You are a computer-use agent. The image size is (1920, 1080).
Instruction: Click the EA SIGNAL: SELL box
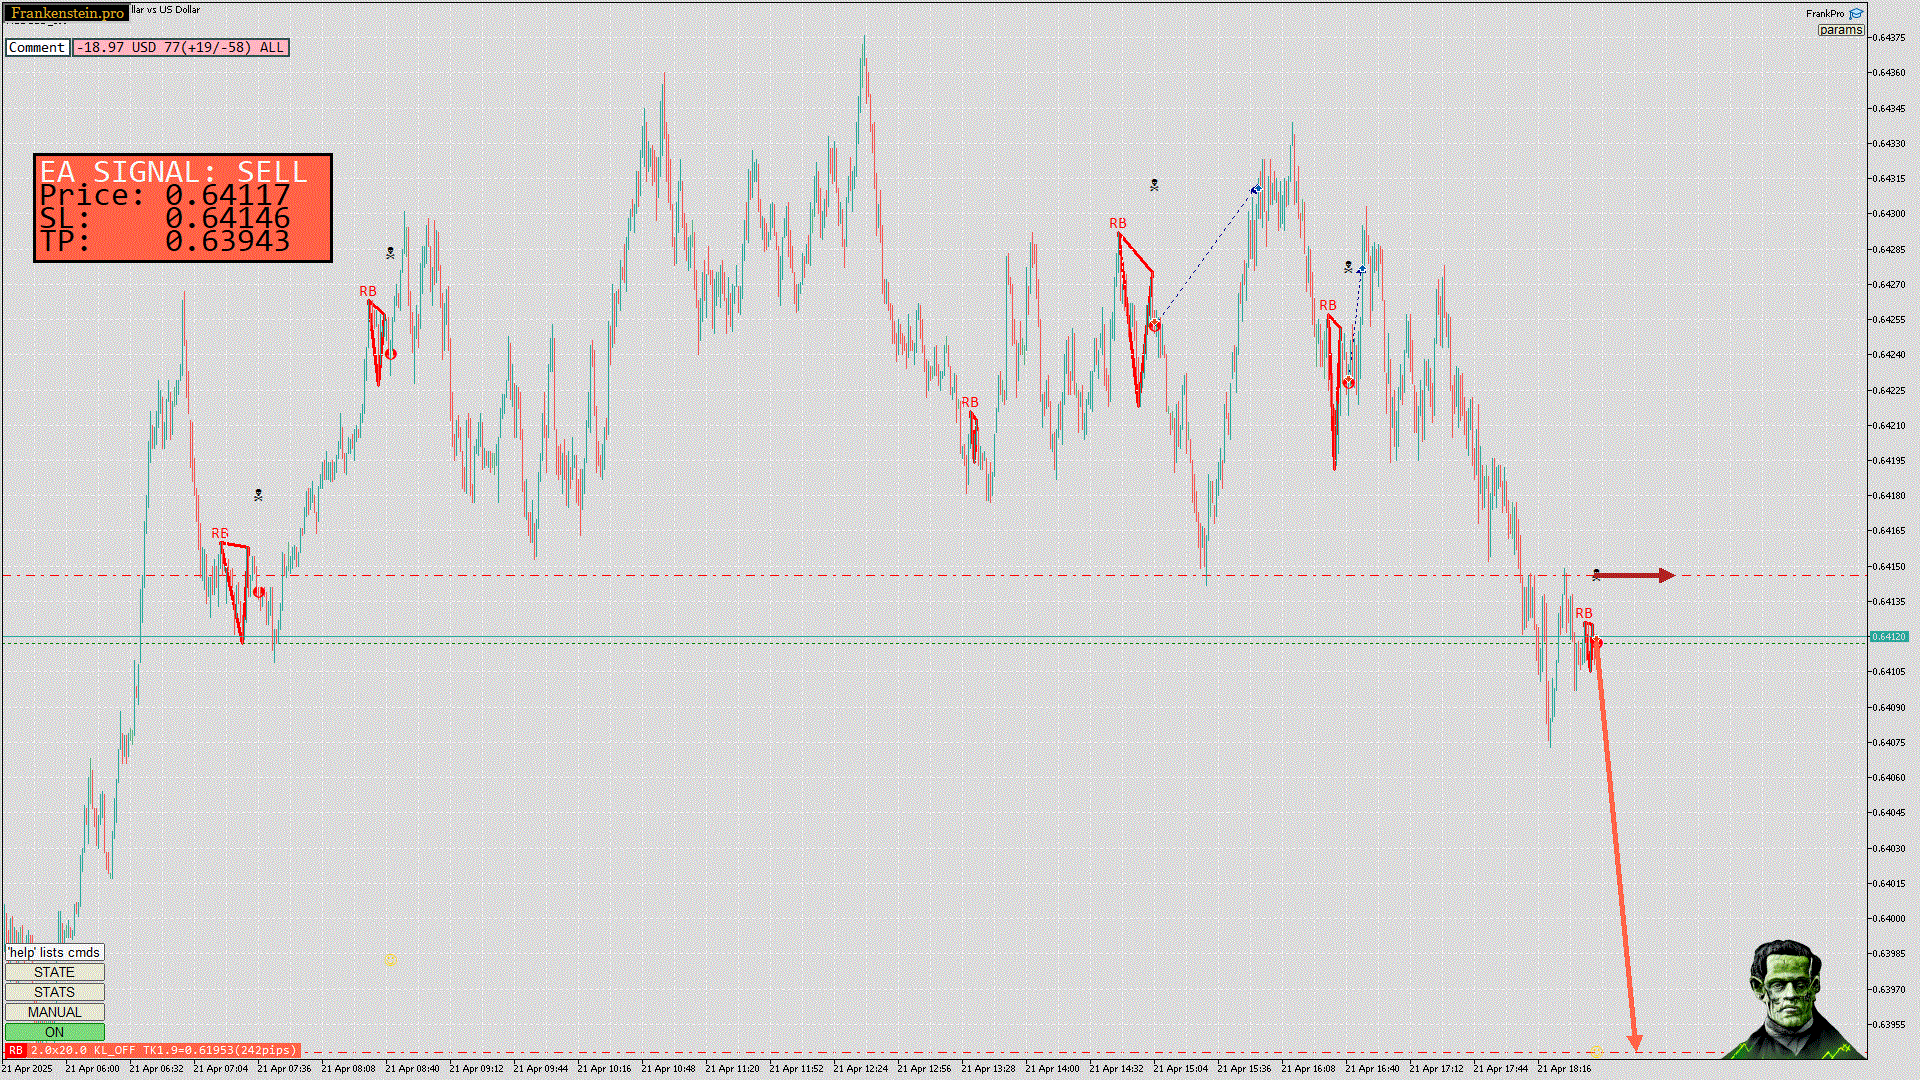click(183, 208)
